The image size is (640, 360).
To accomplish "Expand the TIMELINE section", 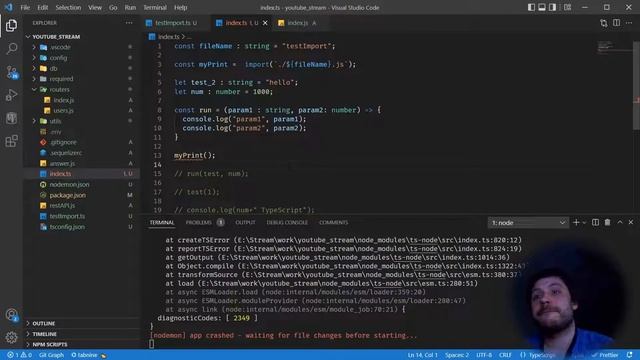I will click(x=44, y=334).
